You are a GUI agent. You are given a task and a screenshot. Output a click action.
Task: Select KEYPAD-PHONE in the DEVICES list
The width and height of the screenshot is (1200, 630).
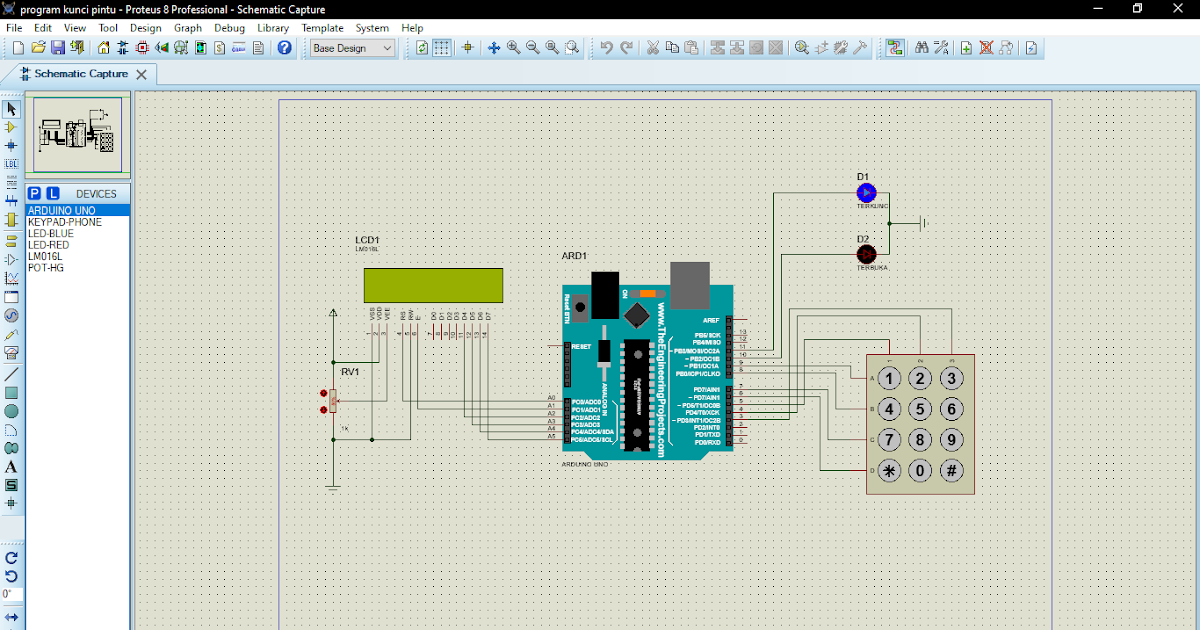point(65,222)
